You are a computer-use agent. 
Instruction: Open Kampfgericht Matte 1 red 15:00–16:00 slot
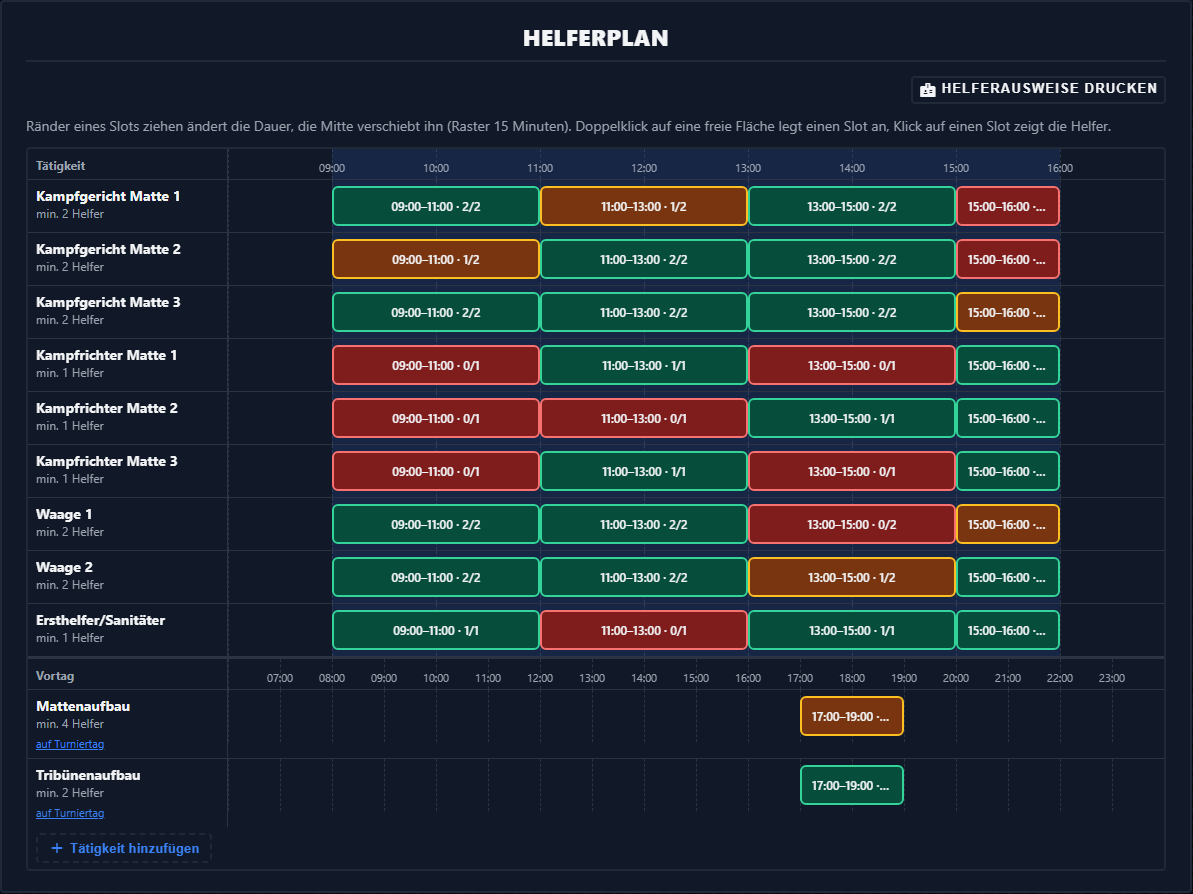[x=1007, y=206]
